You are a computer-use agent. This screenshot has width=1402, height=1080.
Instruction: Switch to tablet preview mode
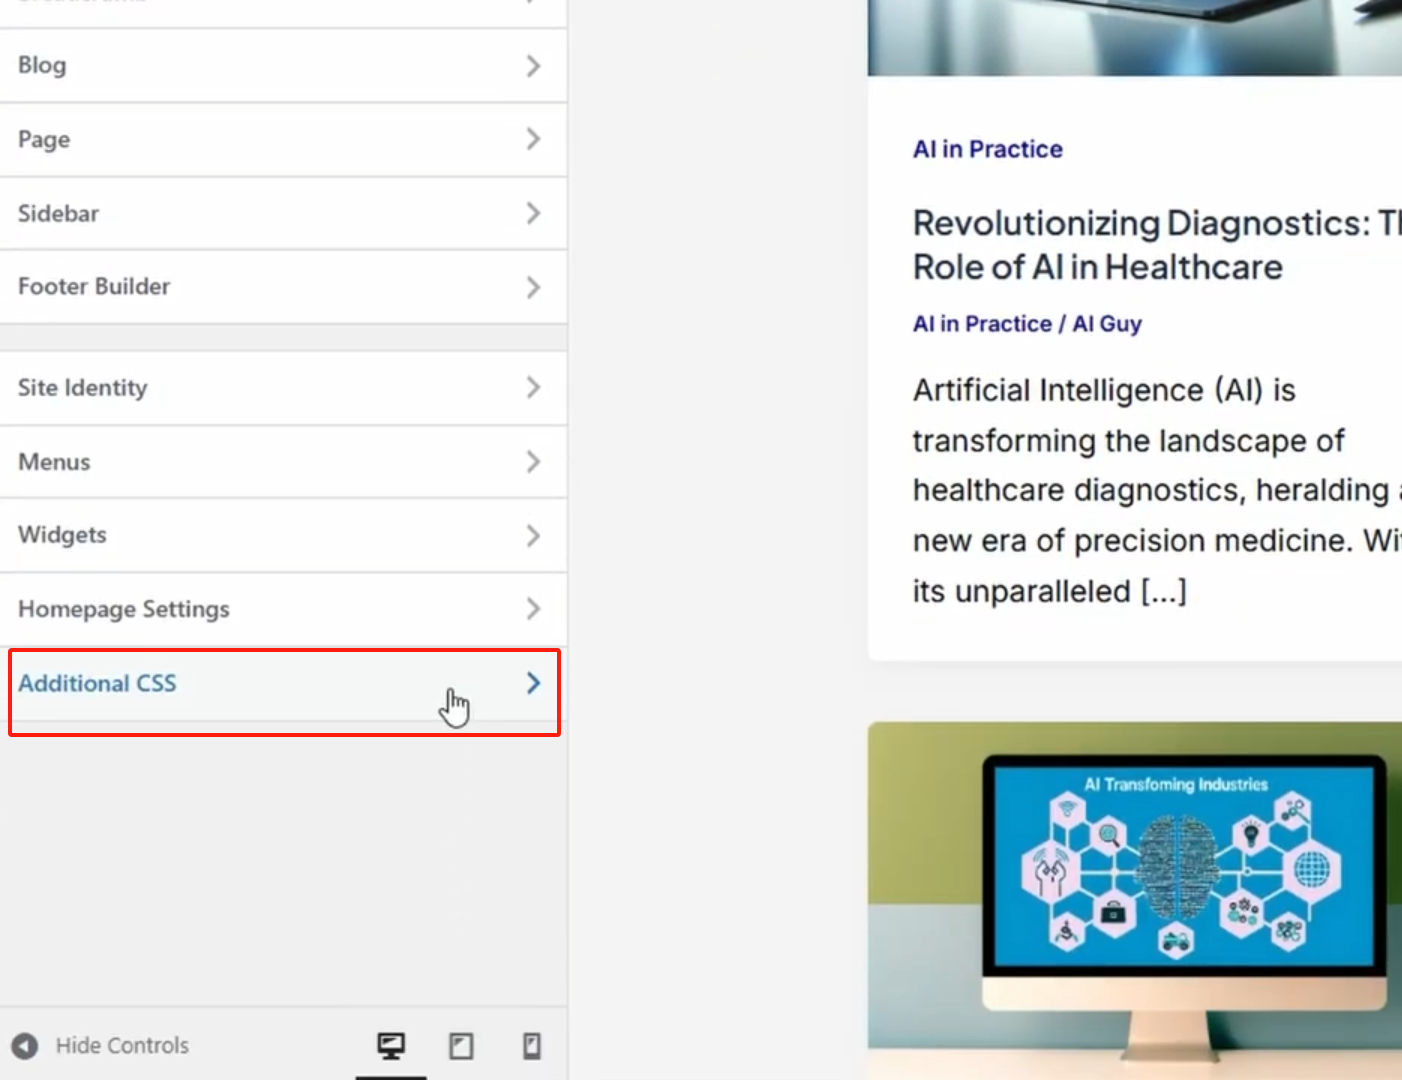click(x=461, y=1046)
